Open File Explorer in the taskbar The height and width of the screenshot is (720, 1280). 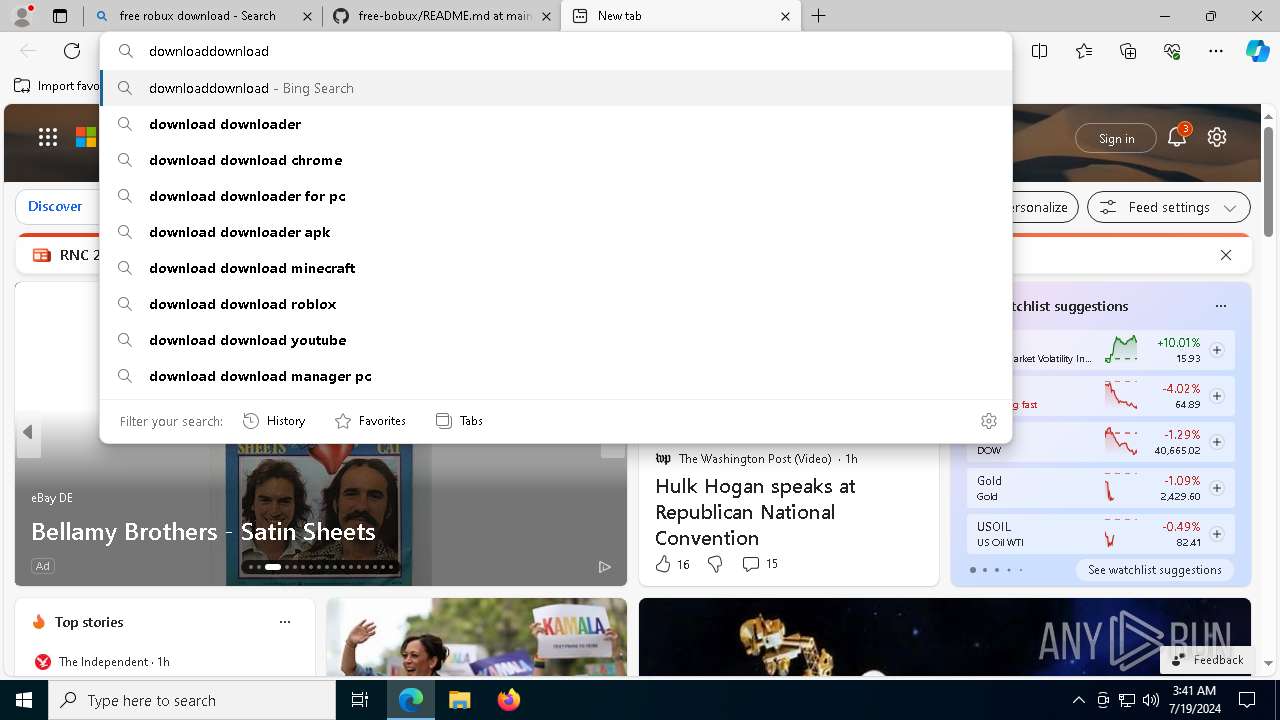coord(459,700)
